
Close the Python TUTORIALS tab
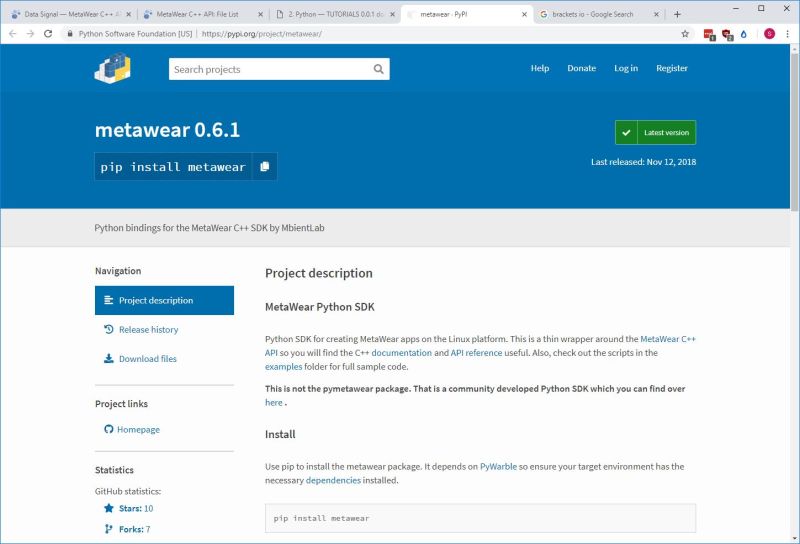pyautogui.click(x=392, y=14)
